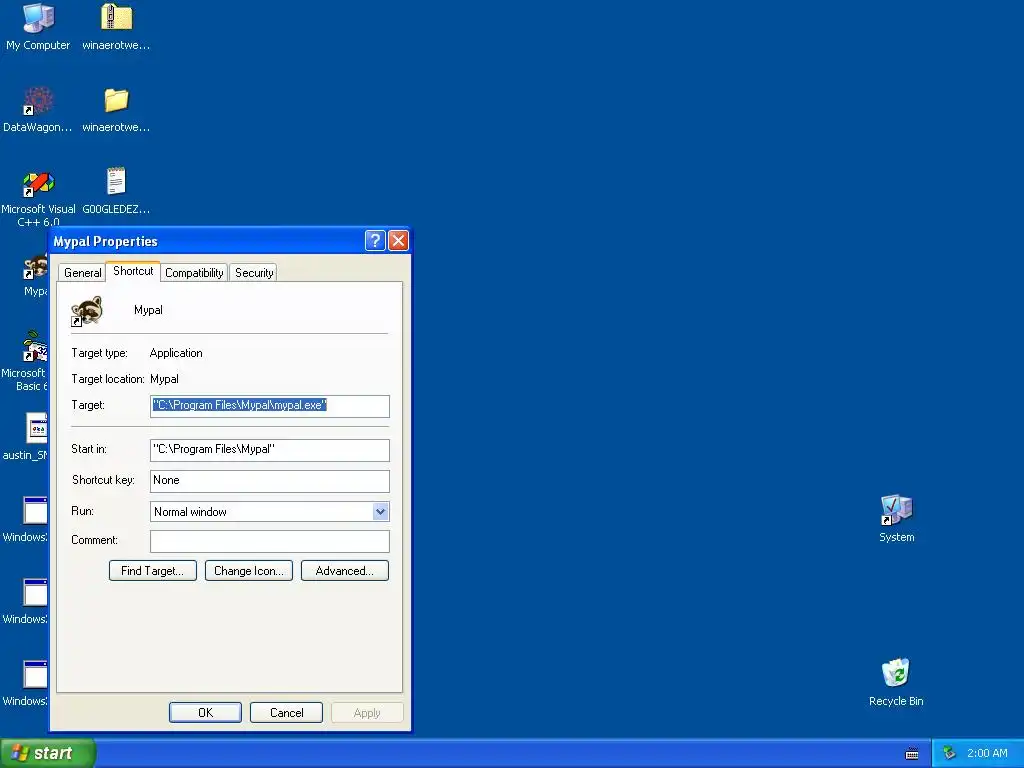Click the Target type value 'Application'

[x=176, y=353]
